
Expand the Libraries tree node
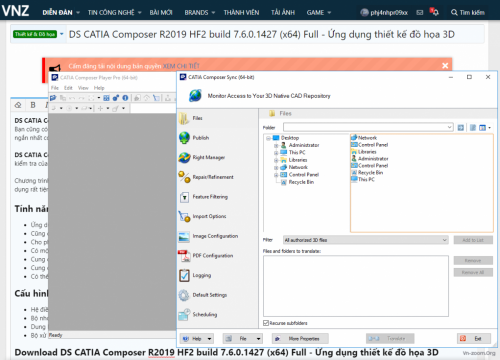click(x=276, y=160)
